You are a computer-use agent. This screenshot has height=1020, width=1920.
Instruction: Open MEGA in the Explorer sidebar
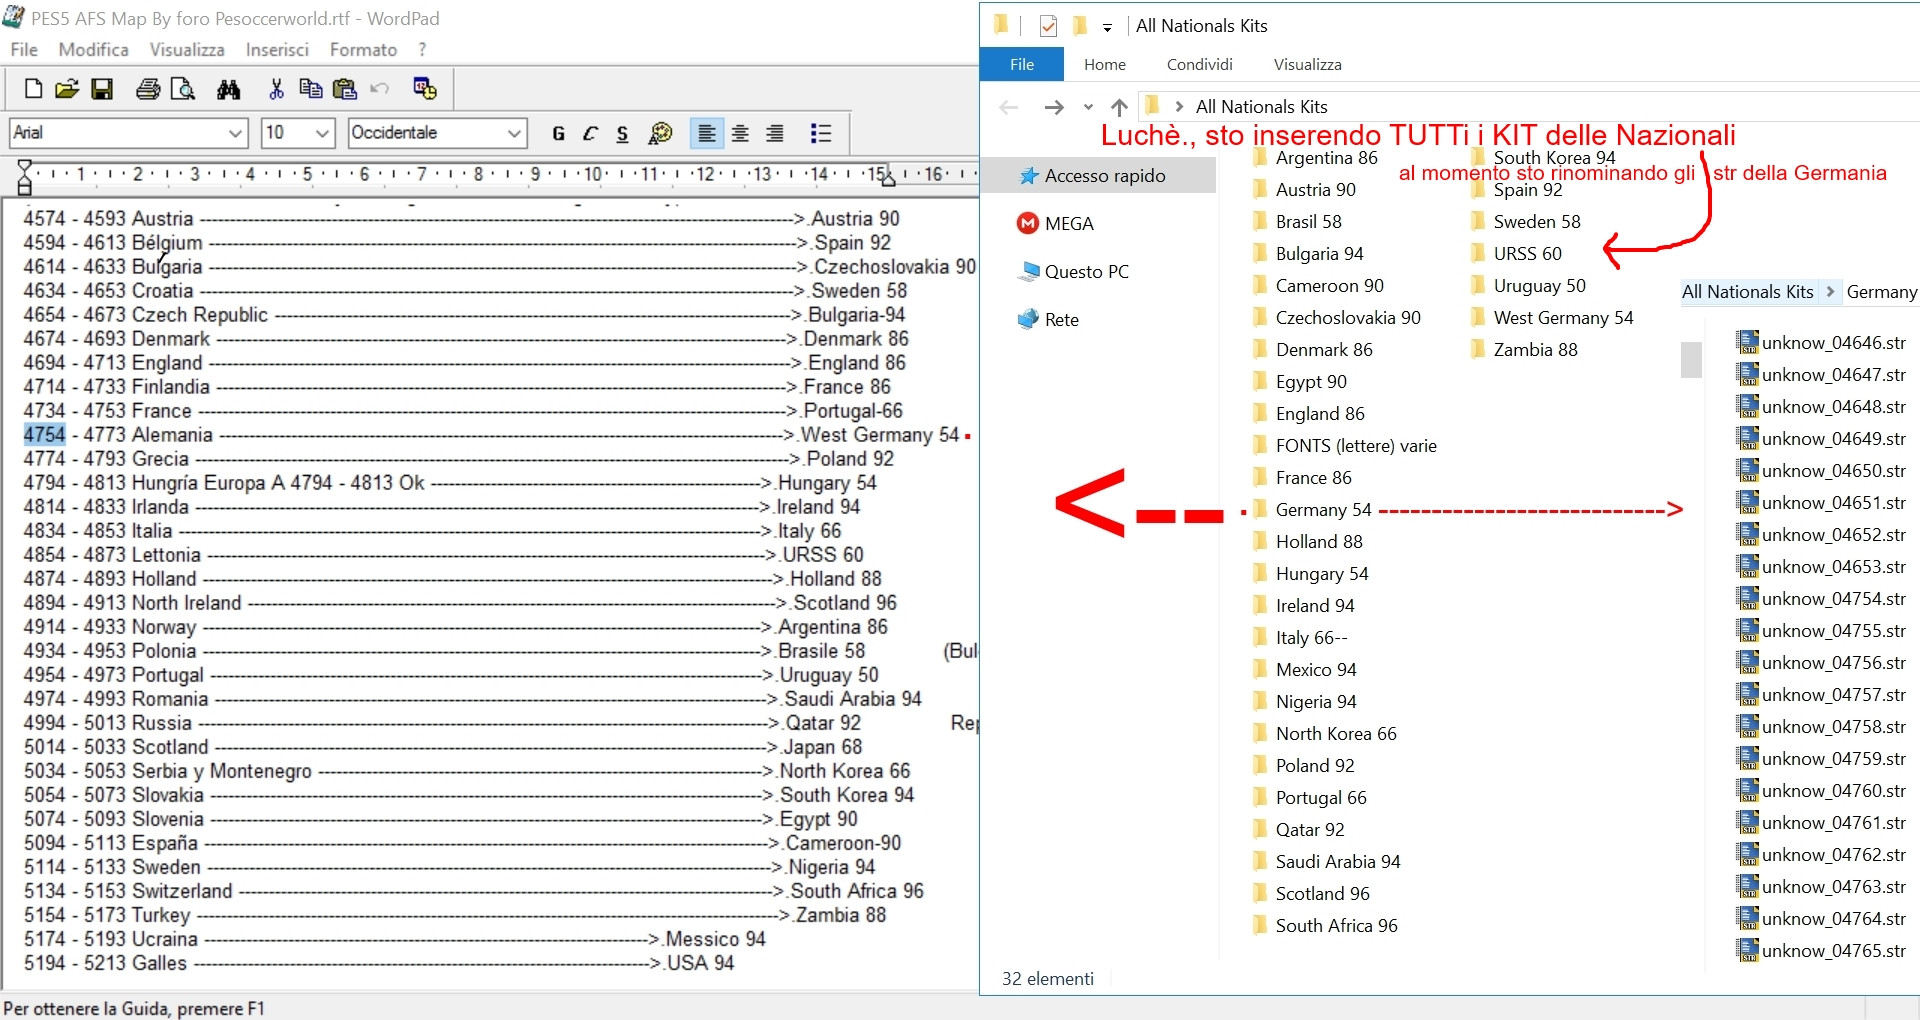click(1055, 224)
